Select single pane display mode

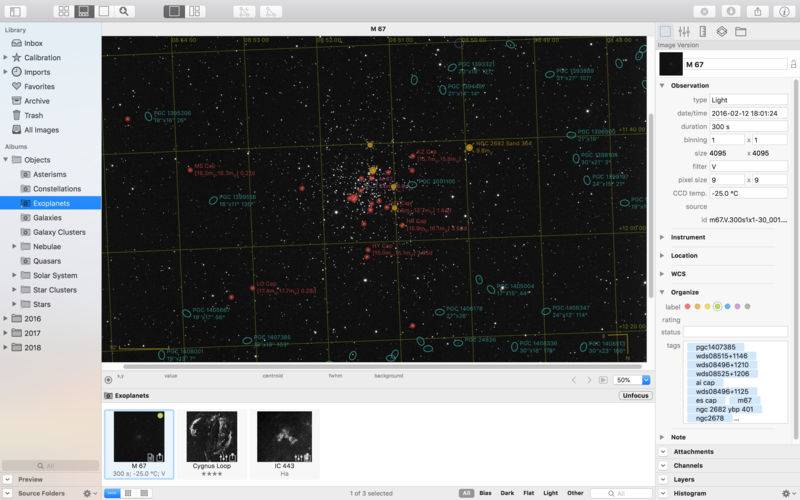(x=174, y=11)
